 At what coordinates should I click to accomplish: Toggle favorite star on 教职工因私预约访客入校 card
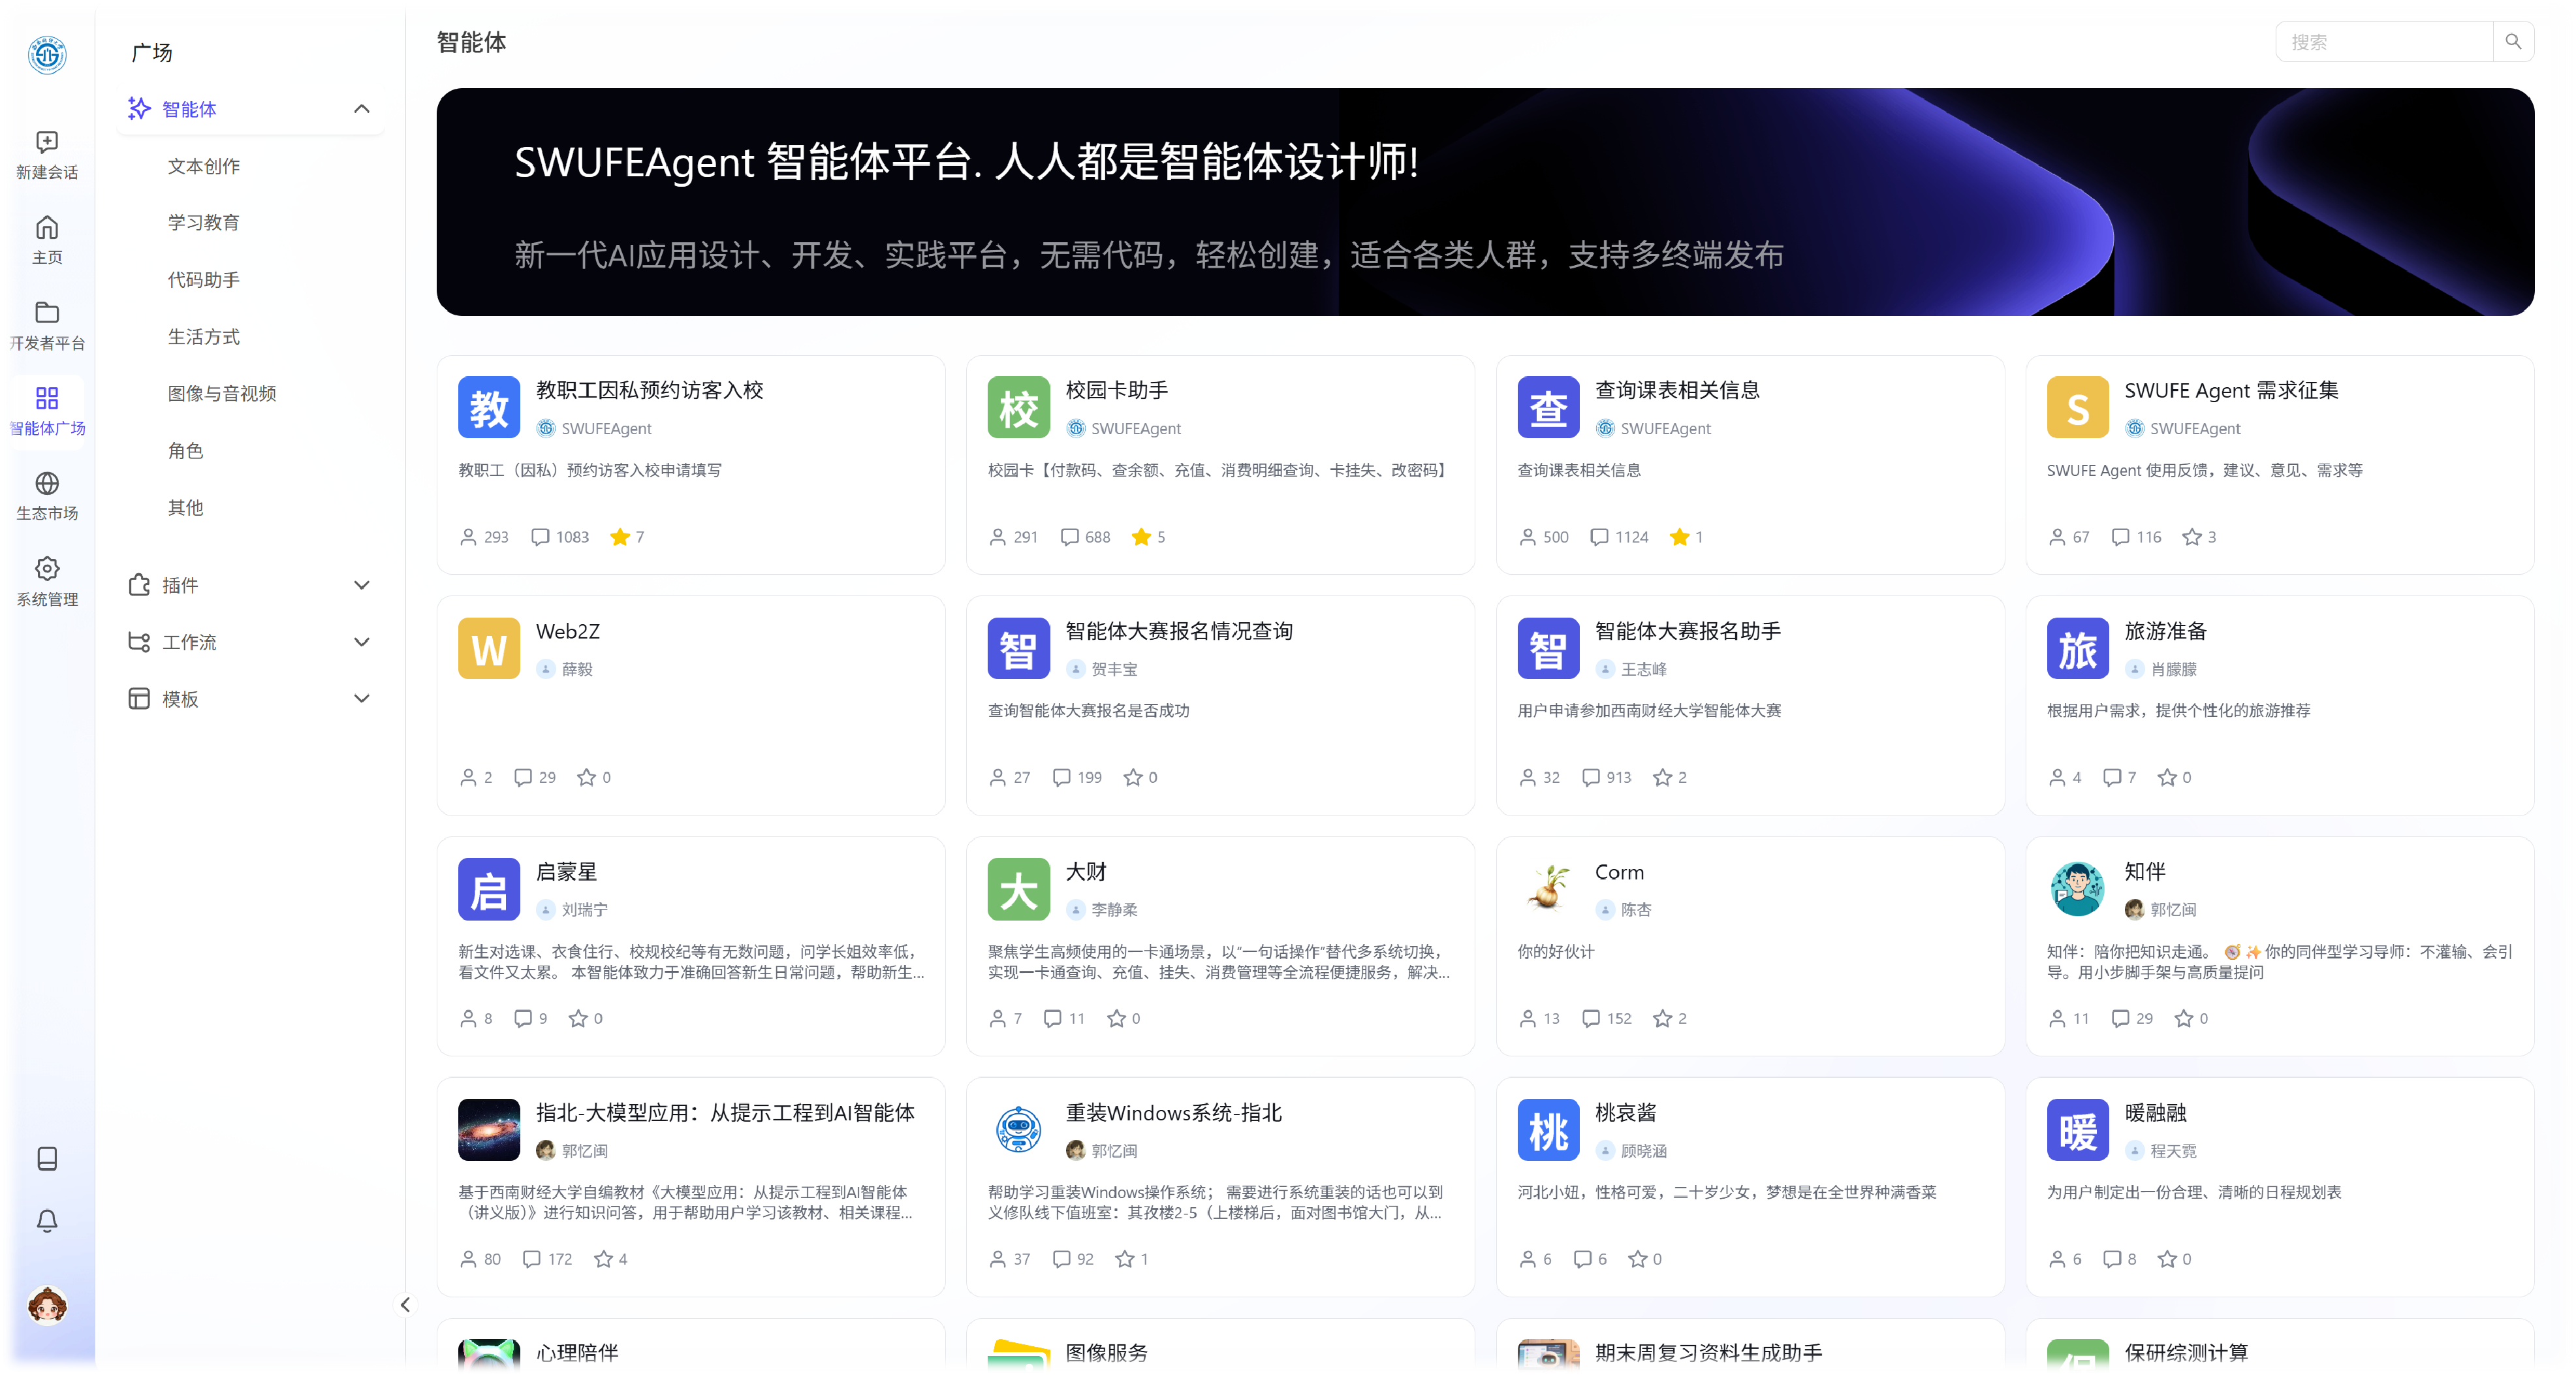click(620, 537)
